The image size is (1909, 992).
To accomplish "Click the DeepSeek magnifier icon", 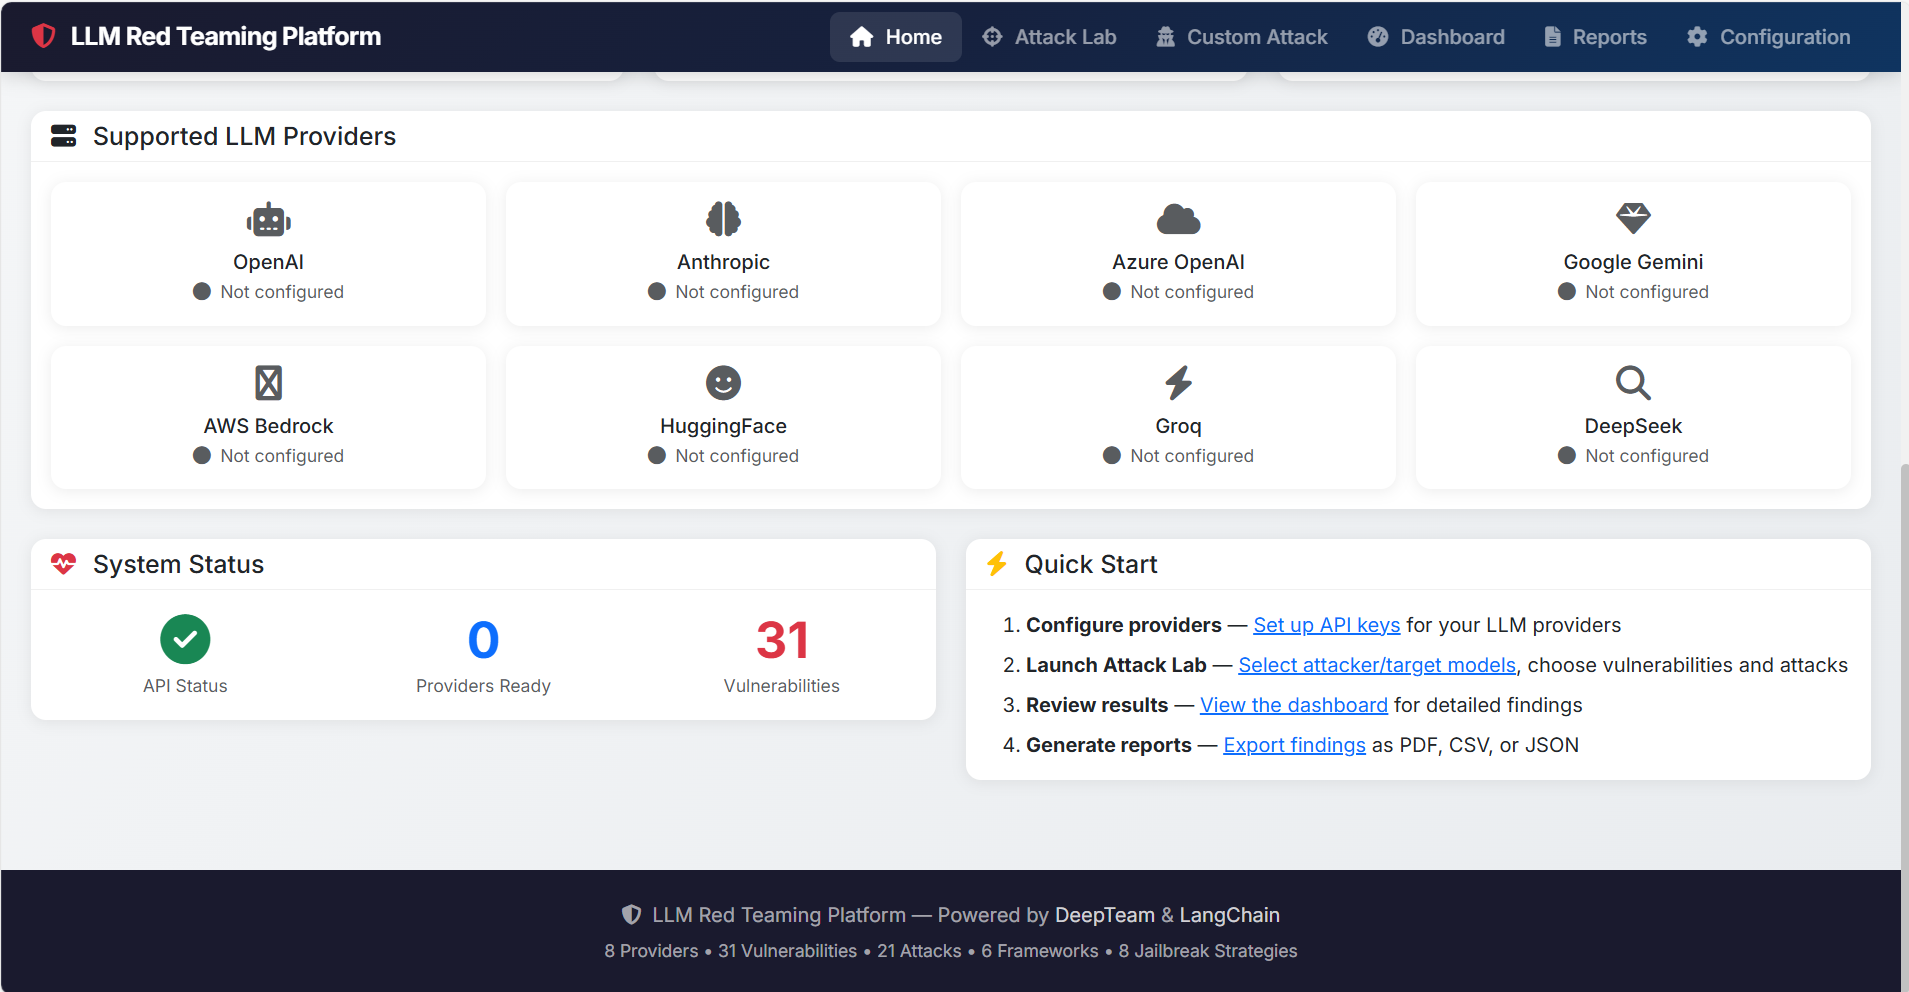I will pyautogui.click(x=1632, y=383).
